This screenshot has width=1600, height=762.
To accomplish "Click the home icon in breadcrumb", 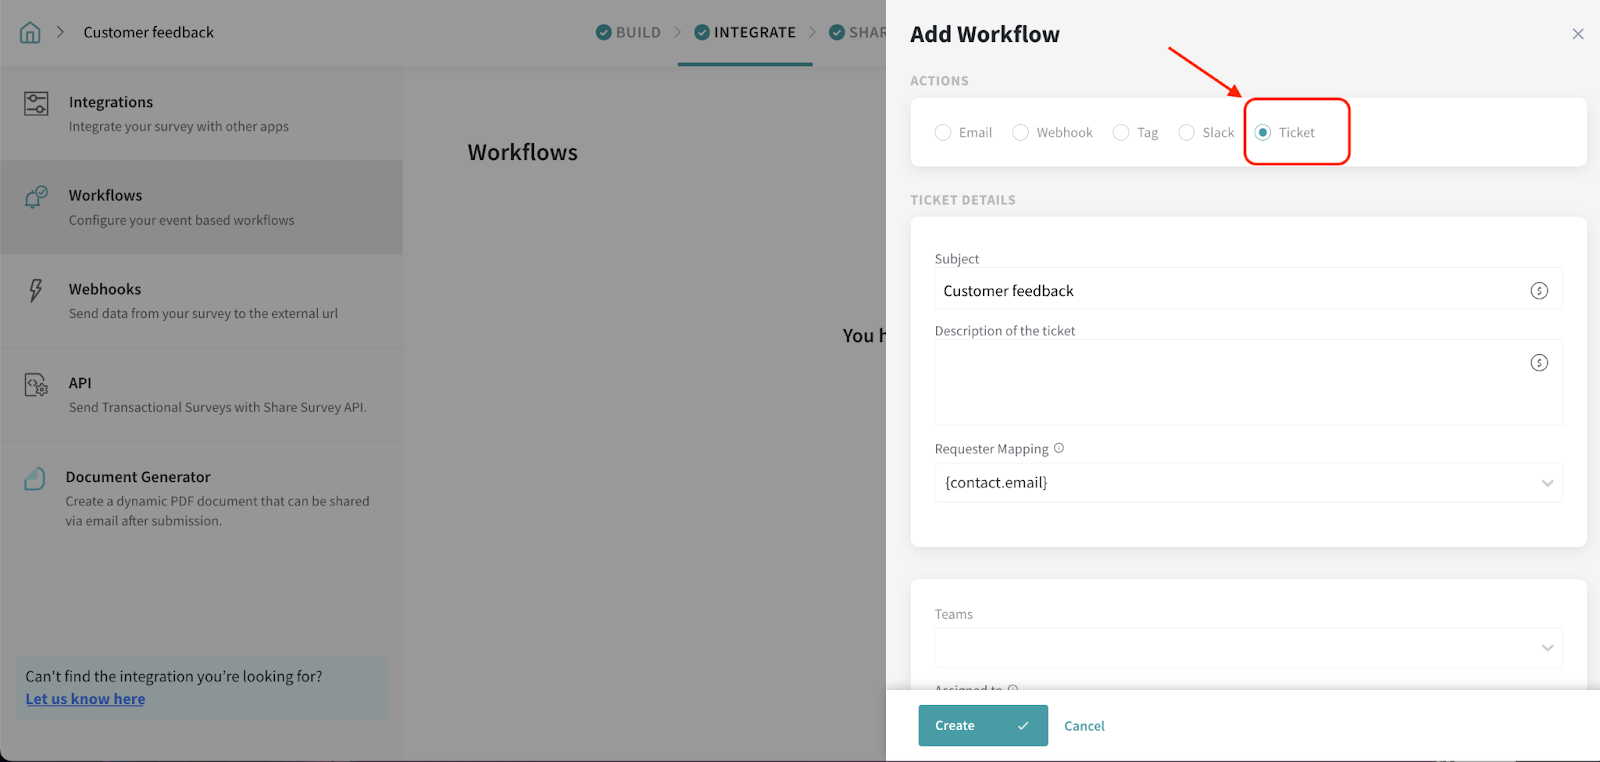I will (x=30, y=32).
